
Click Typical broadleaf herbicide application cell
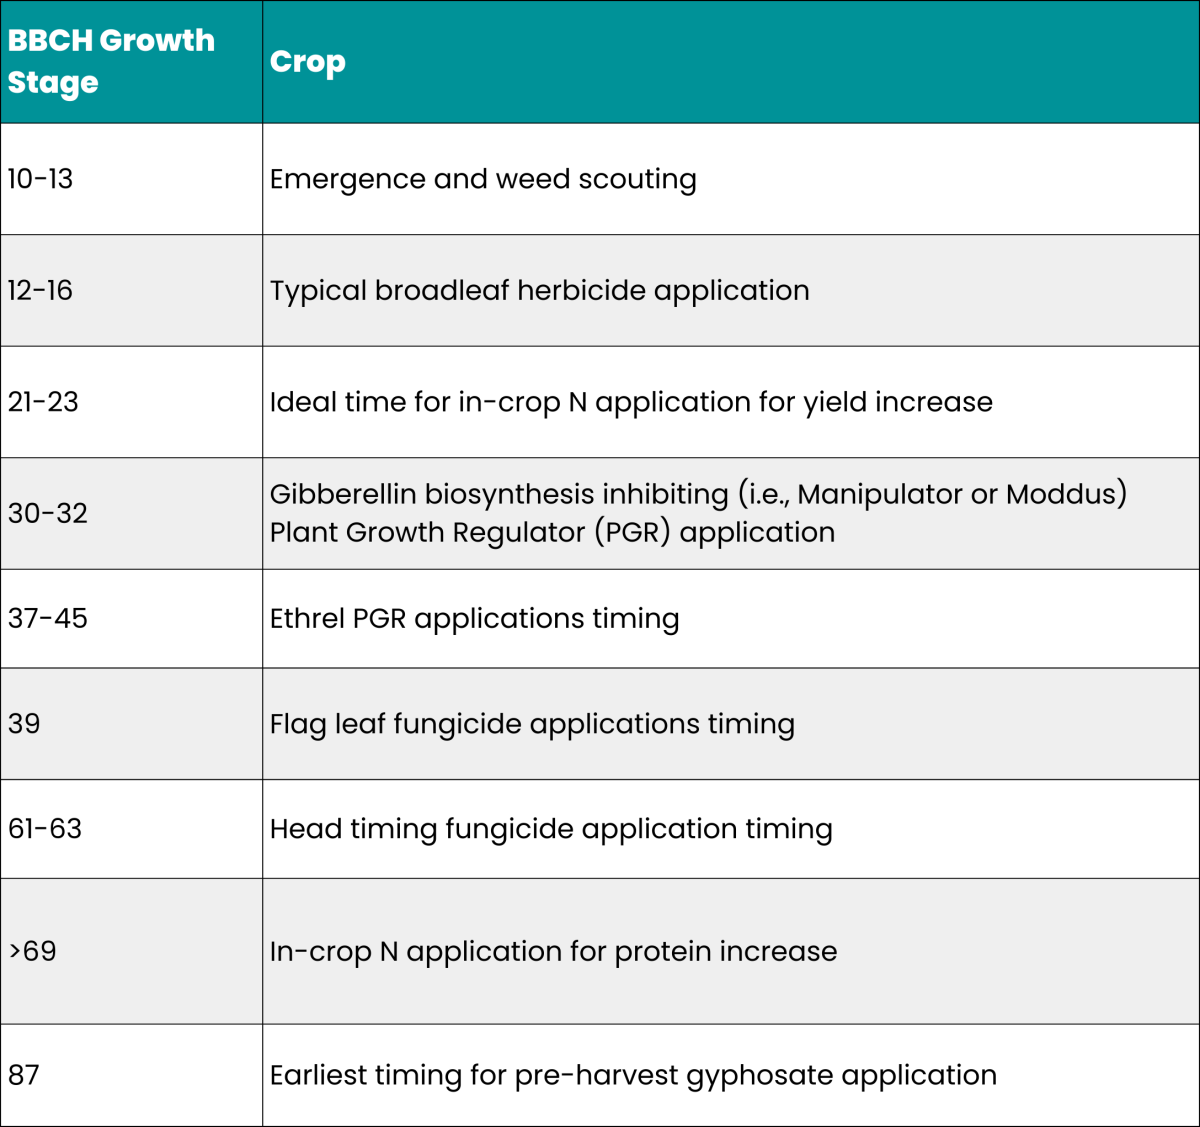[x=731, y=291]
